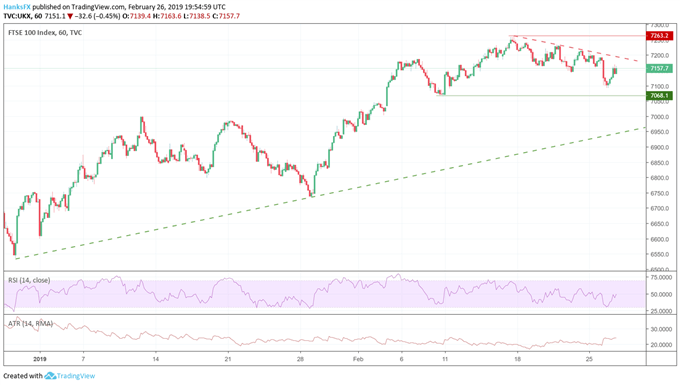680x385 pixels.
Task: Select the 25 date axis label
Action: coord(589,359)
